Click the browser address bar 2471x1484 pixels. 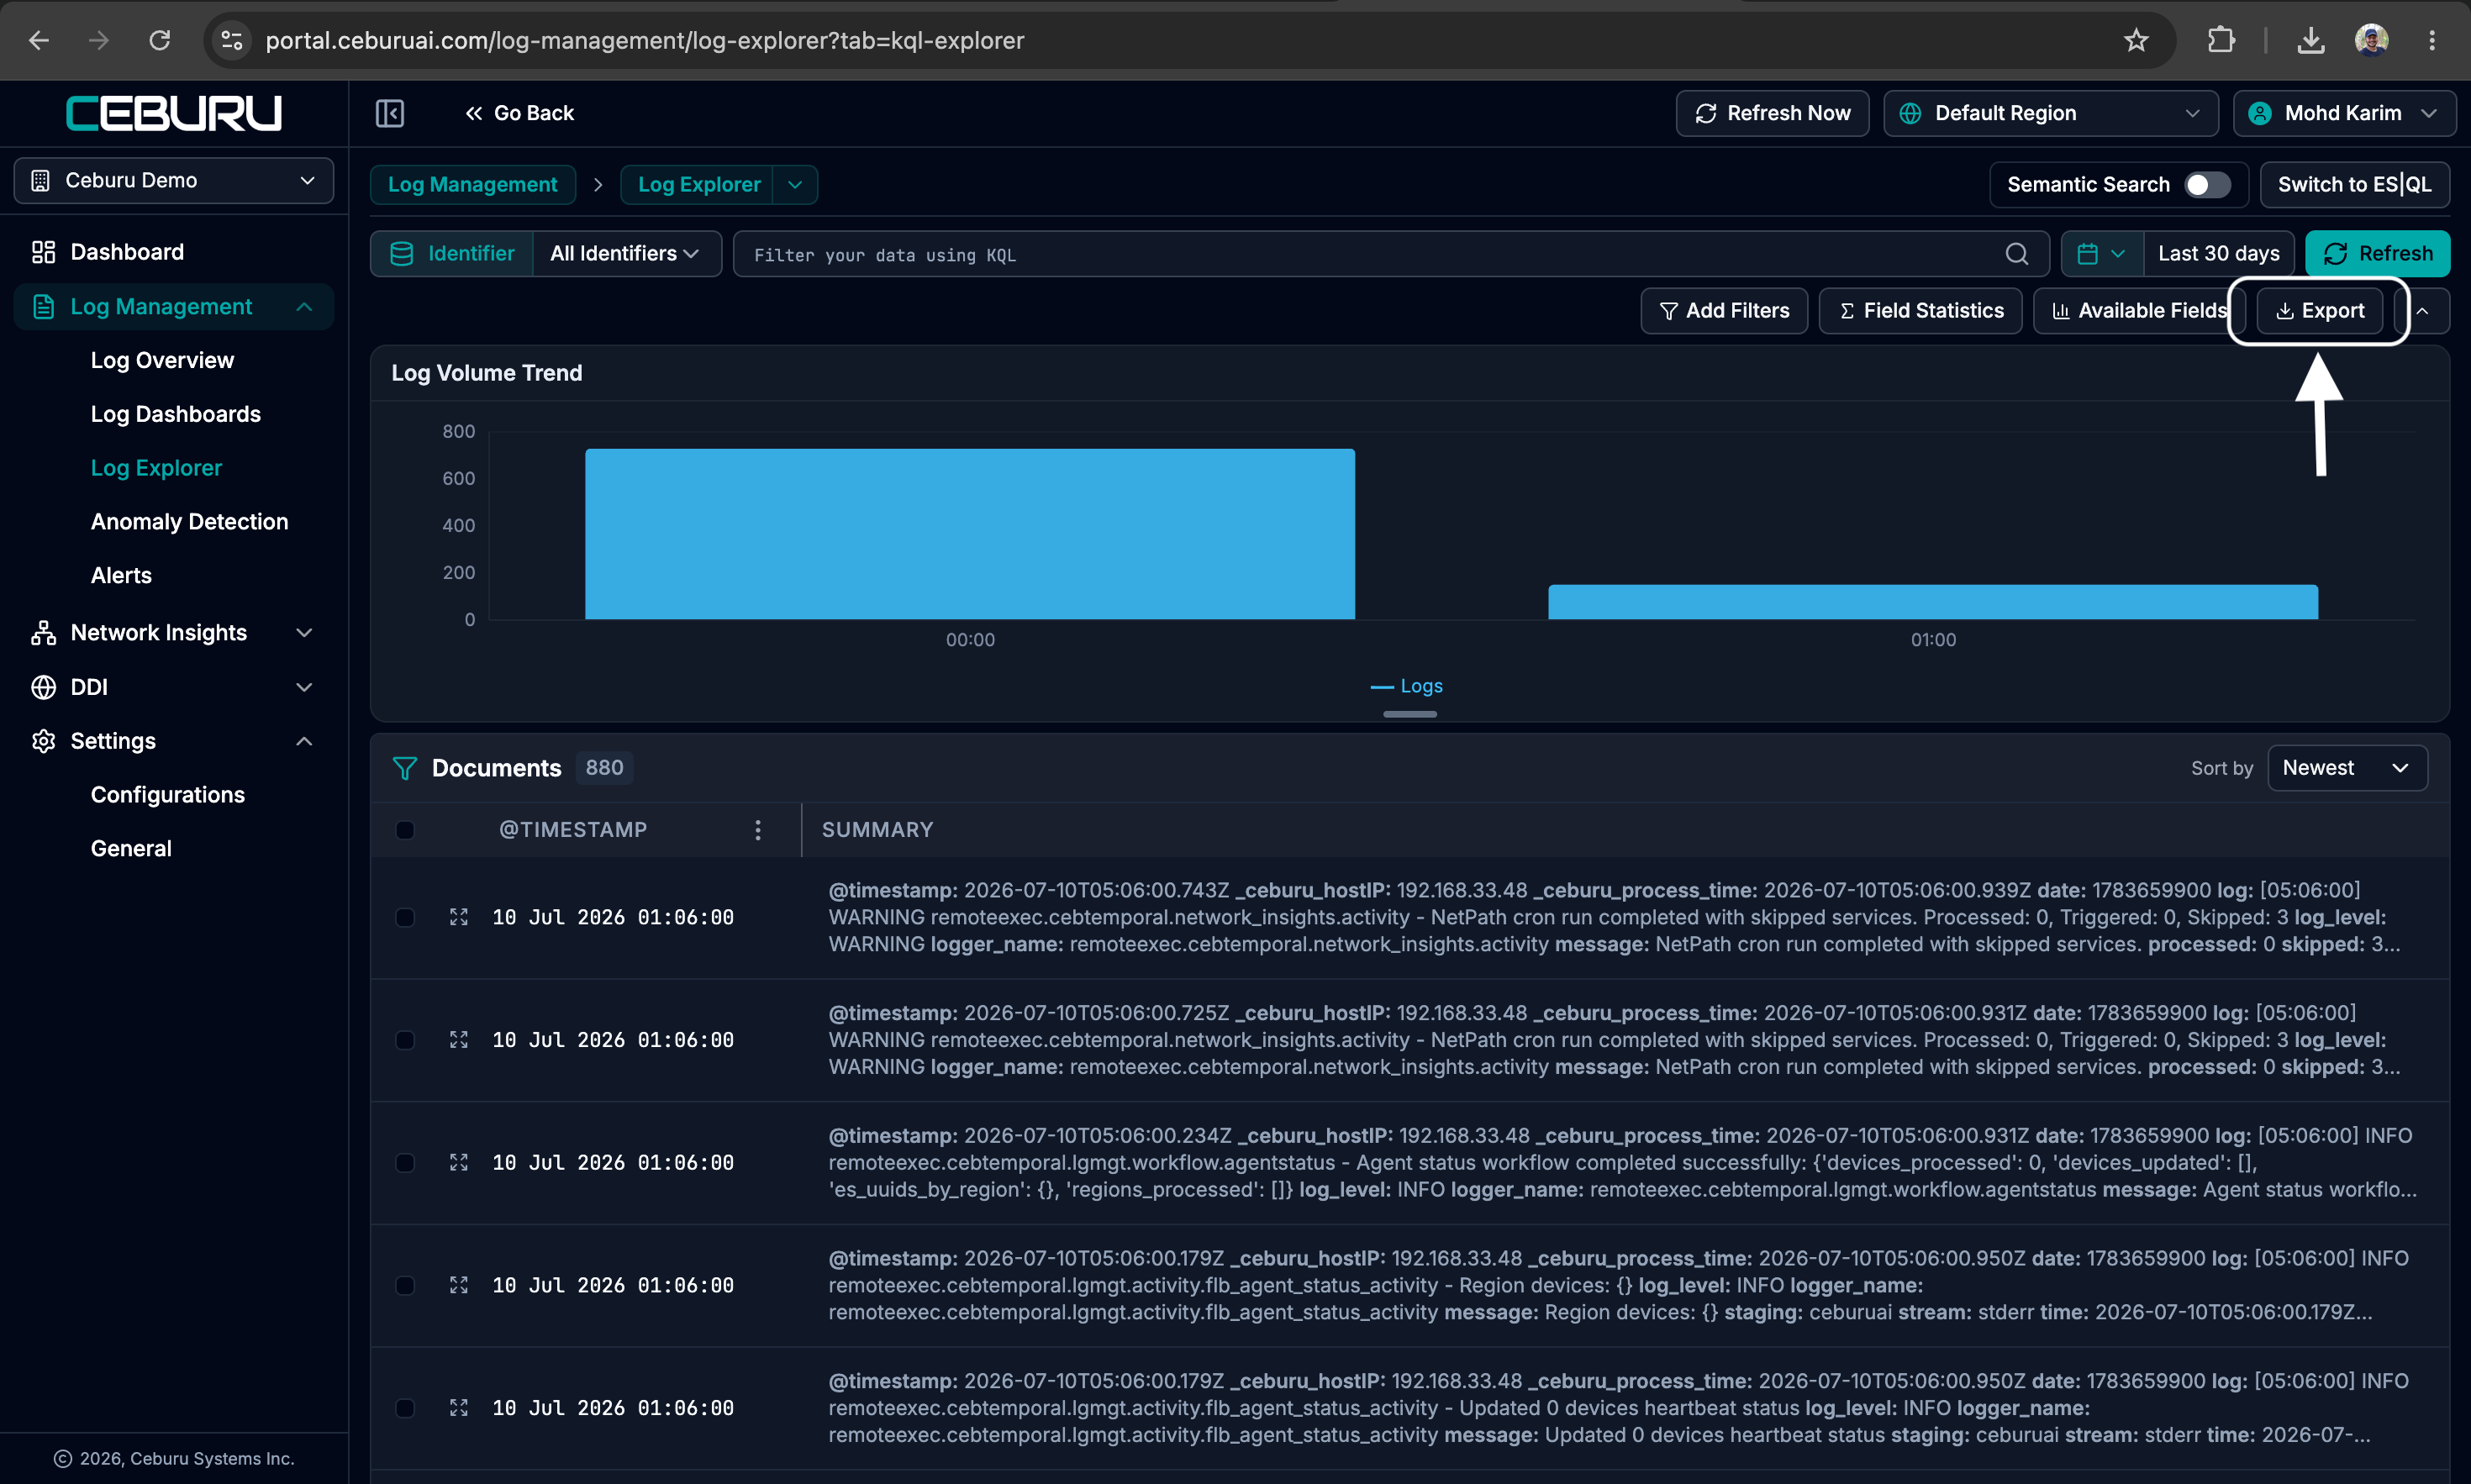1190,40
